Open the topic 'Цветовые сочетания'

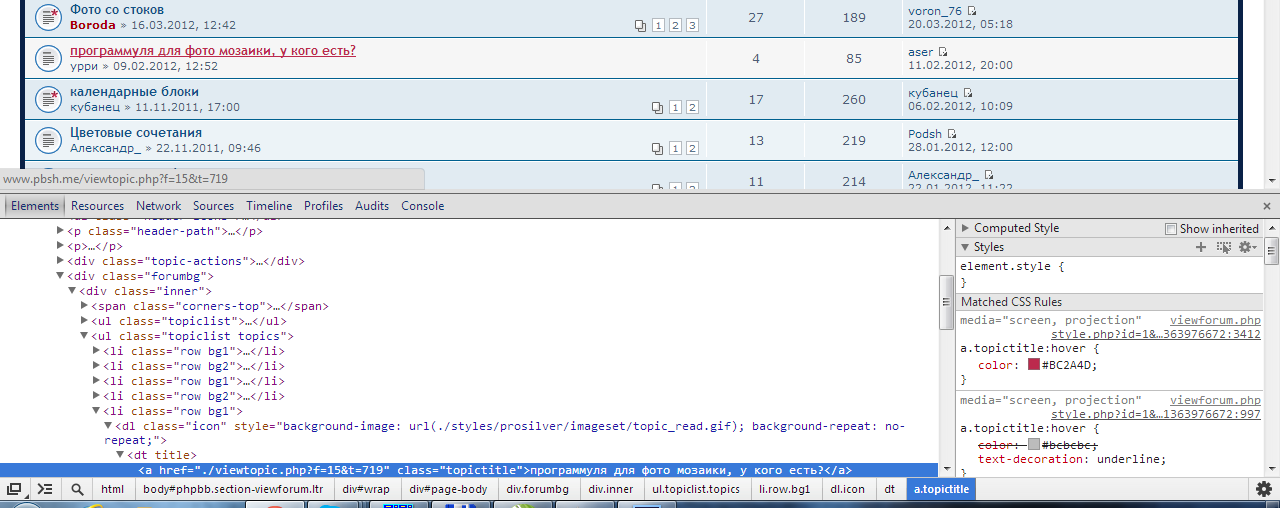136,132
